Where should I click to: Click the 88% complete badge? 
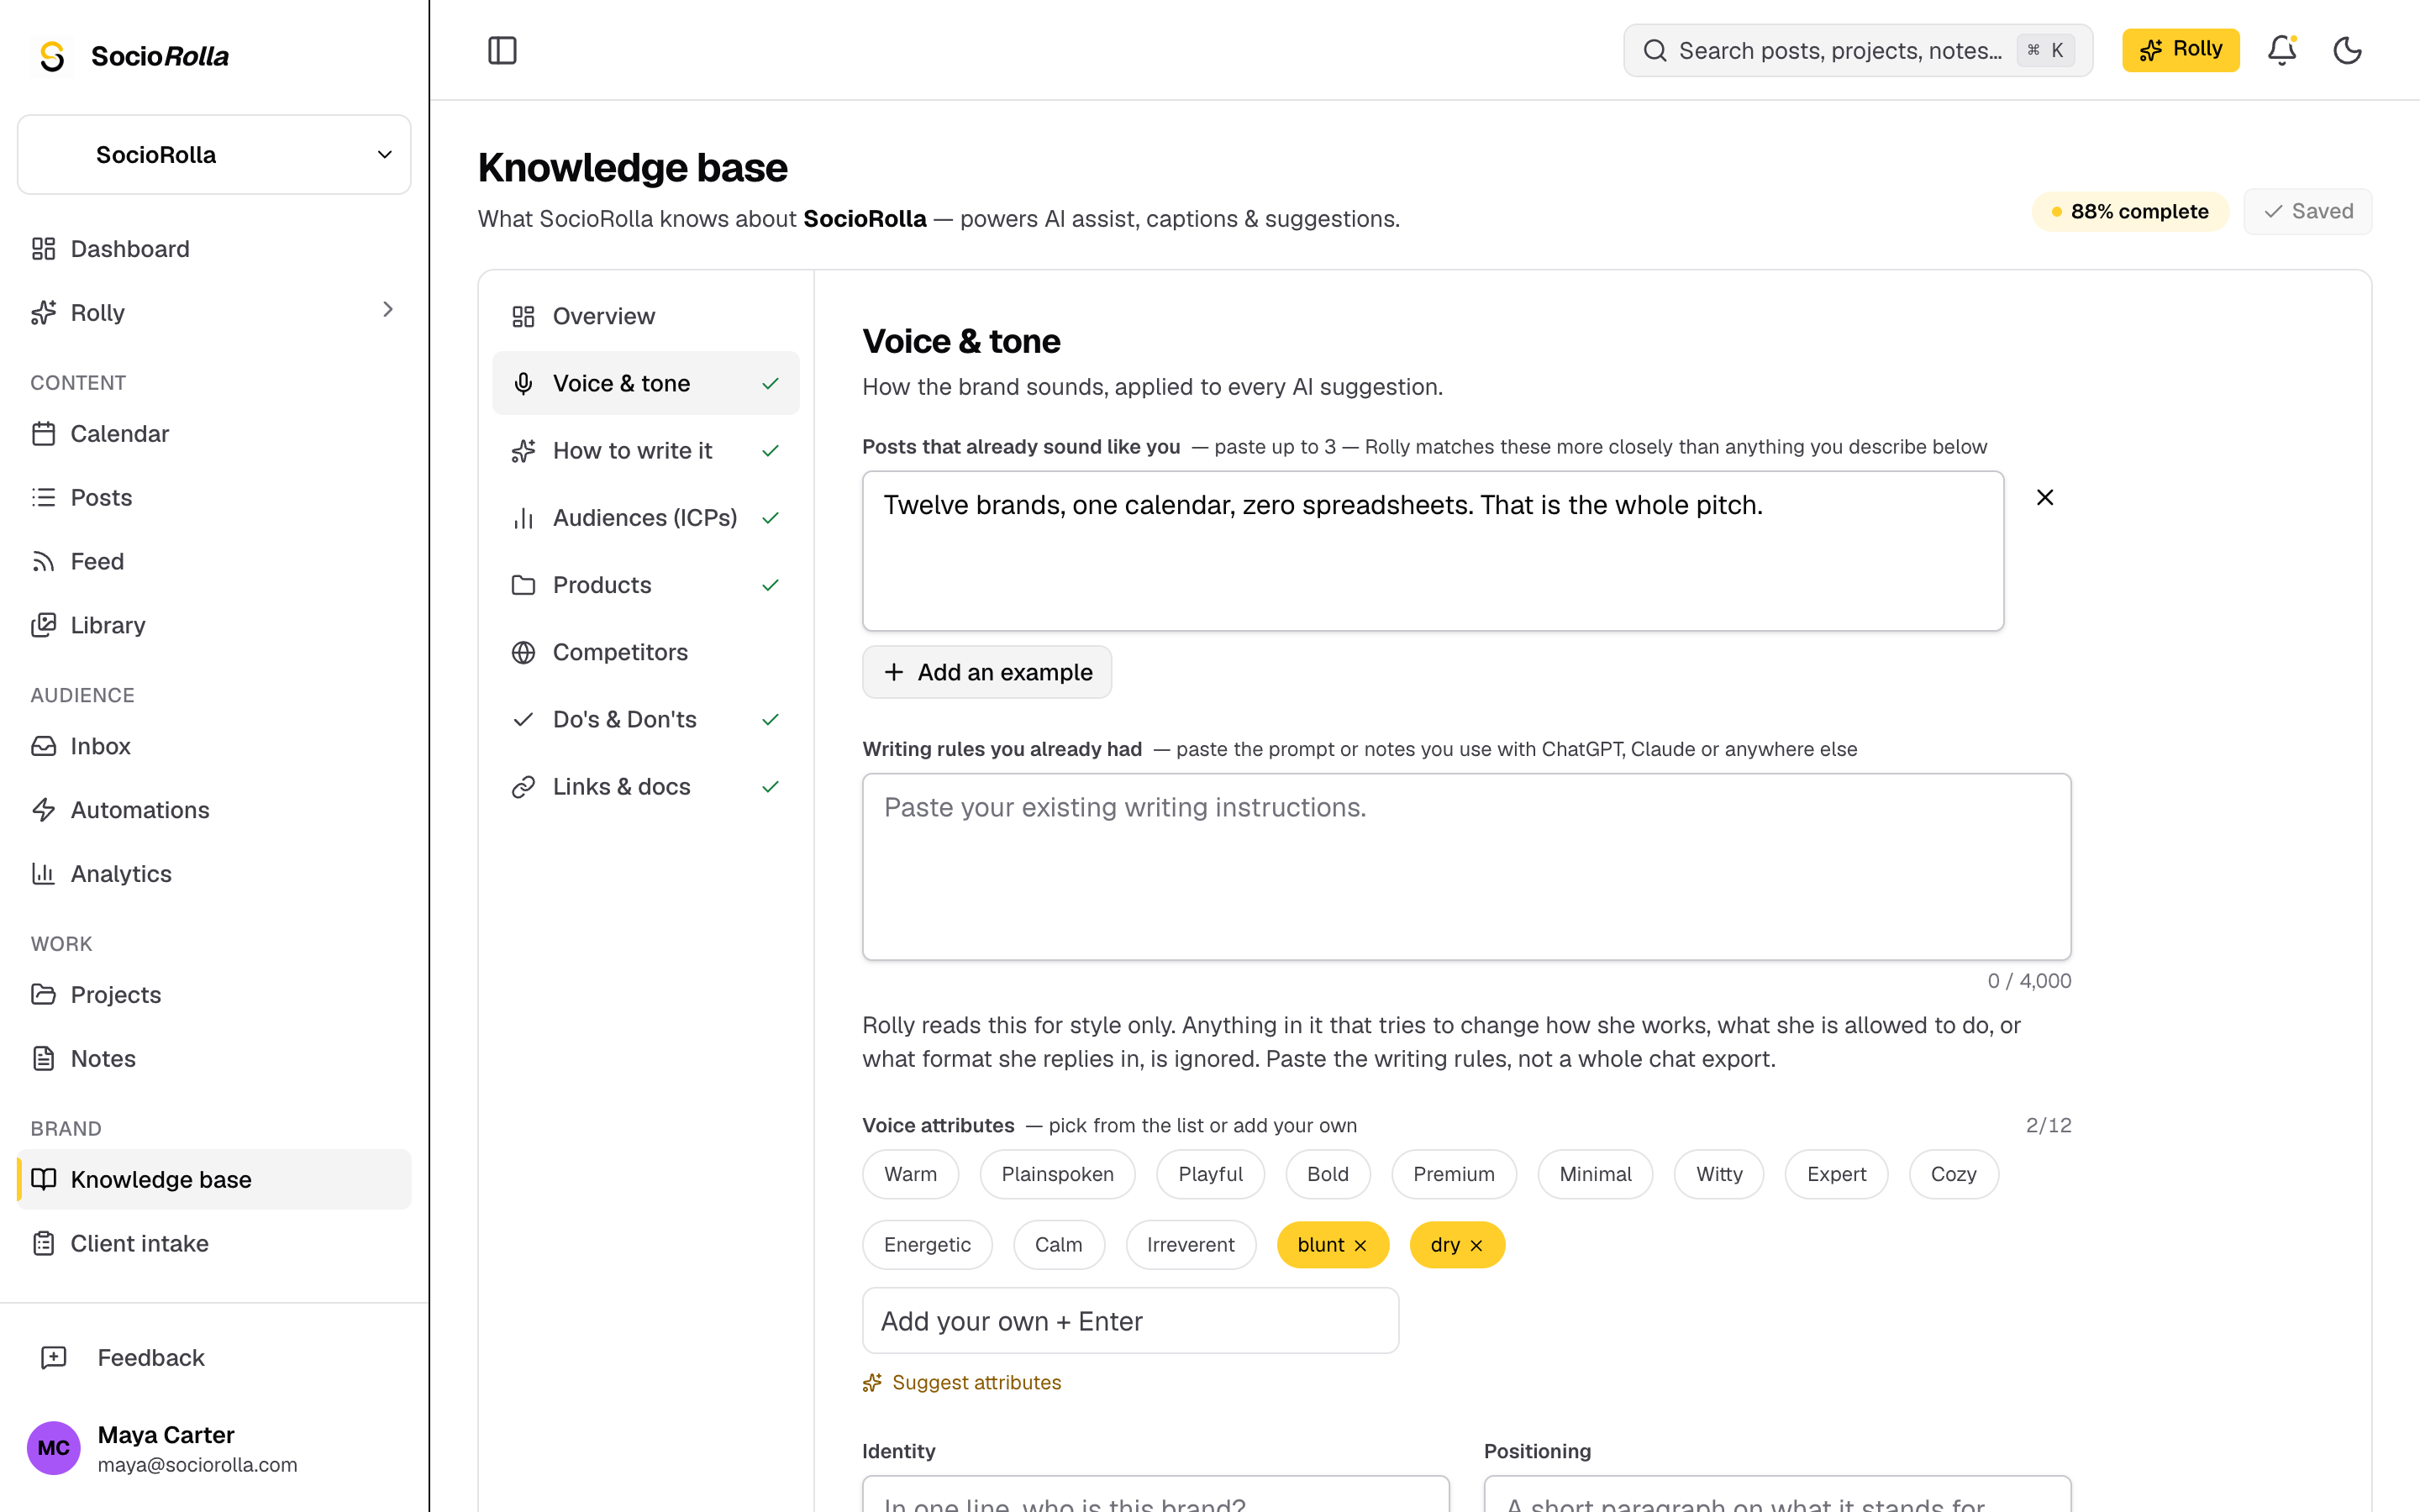click(2130, 212)
